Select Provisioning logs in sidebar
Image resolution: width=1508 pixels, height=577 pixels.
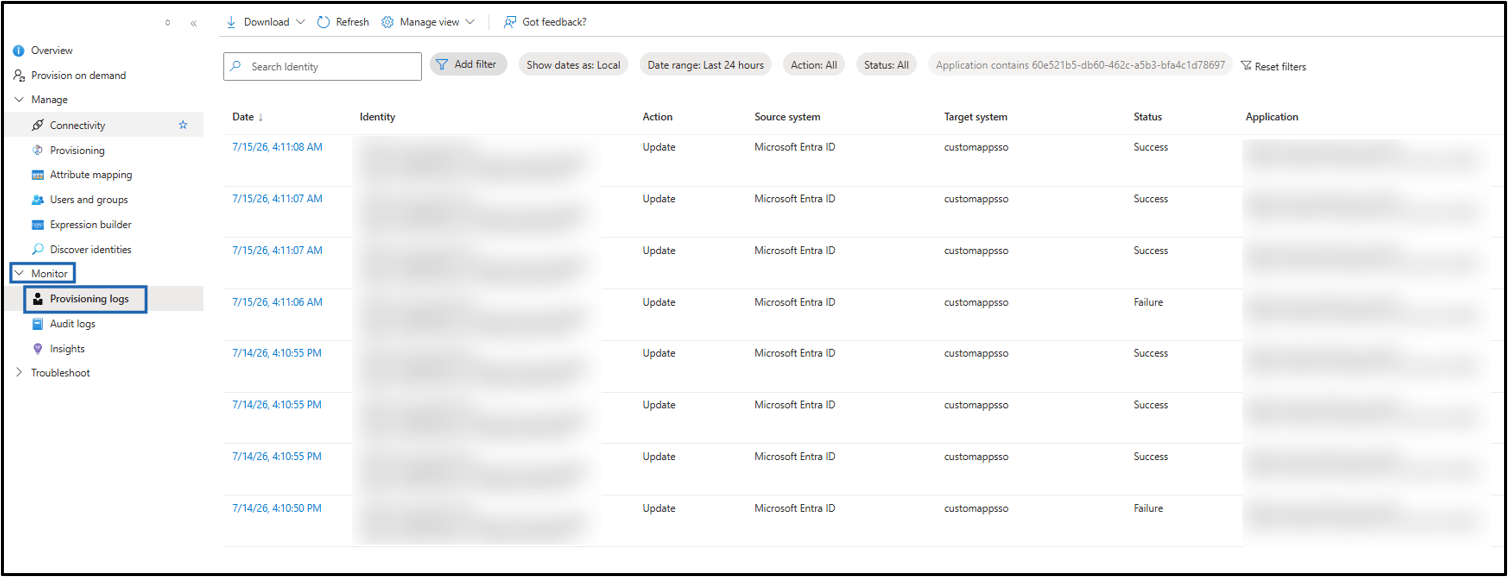click(x=89, y=299)
